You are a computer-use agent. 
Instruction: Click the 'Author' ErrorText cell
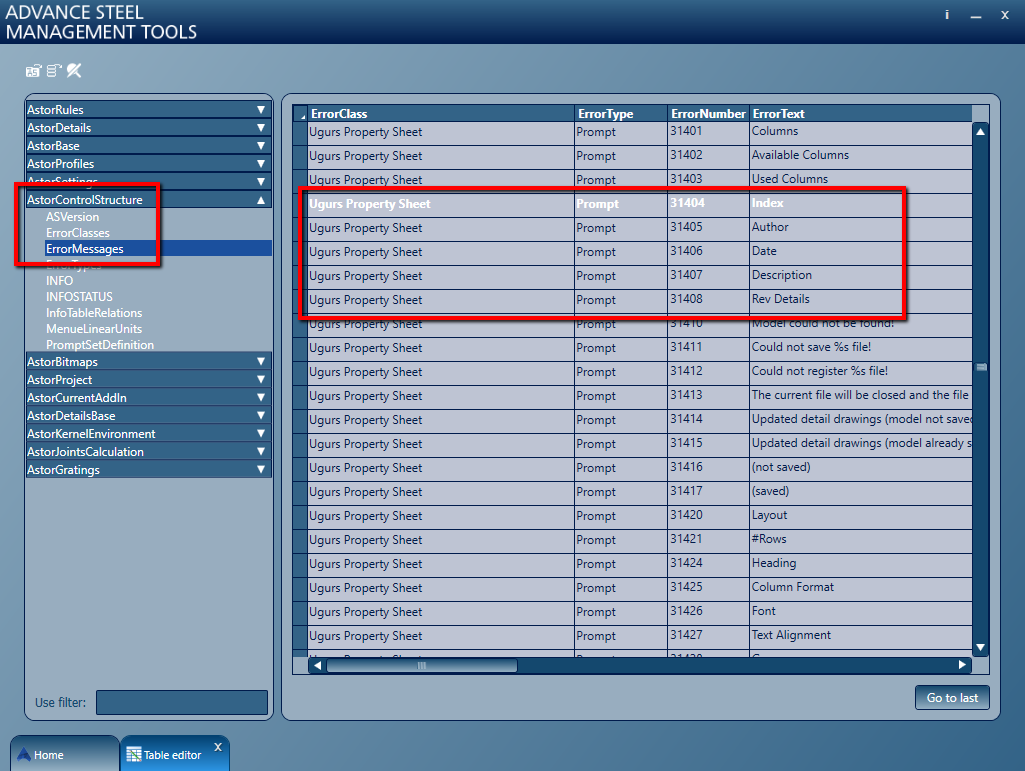coord(861,228)
